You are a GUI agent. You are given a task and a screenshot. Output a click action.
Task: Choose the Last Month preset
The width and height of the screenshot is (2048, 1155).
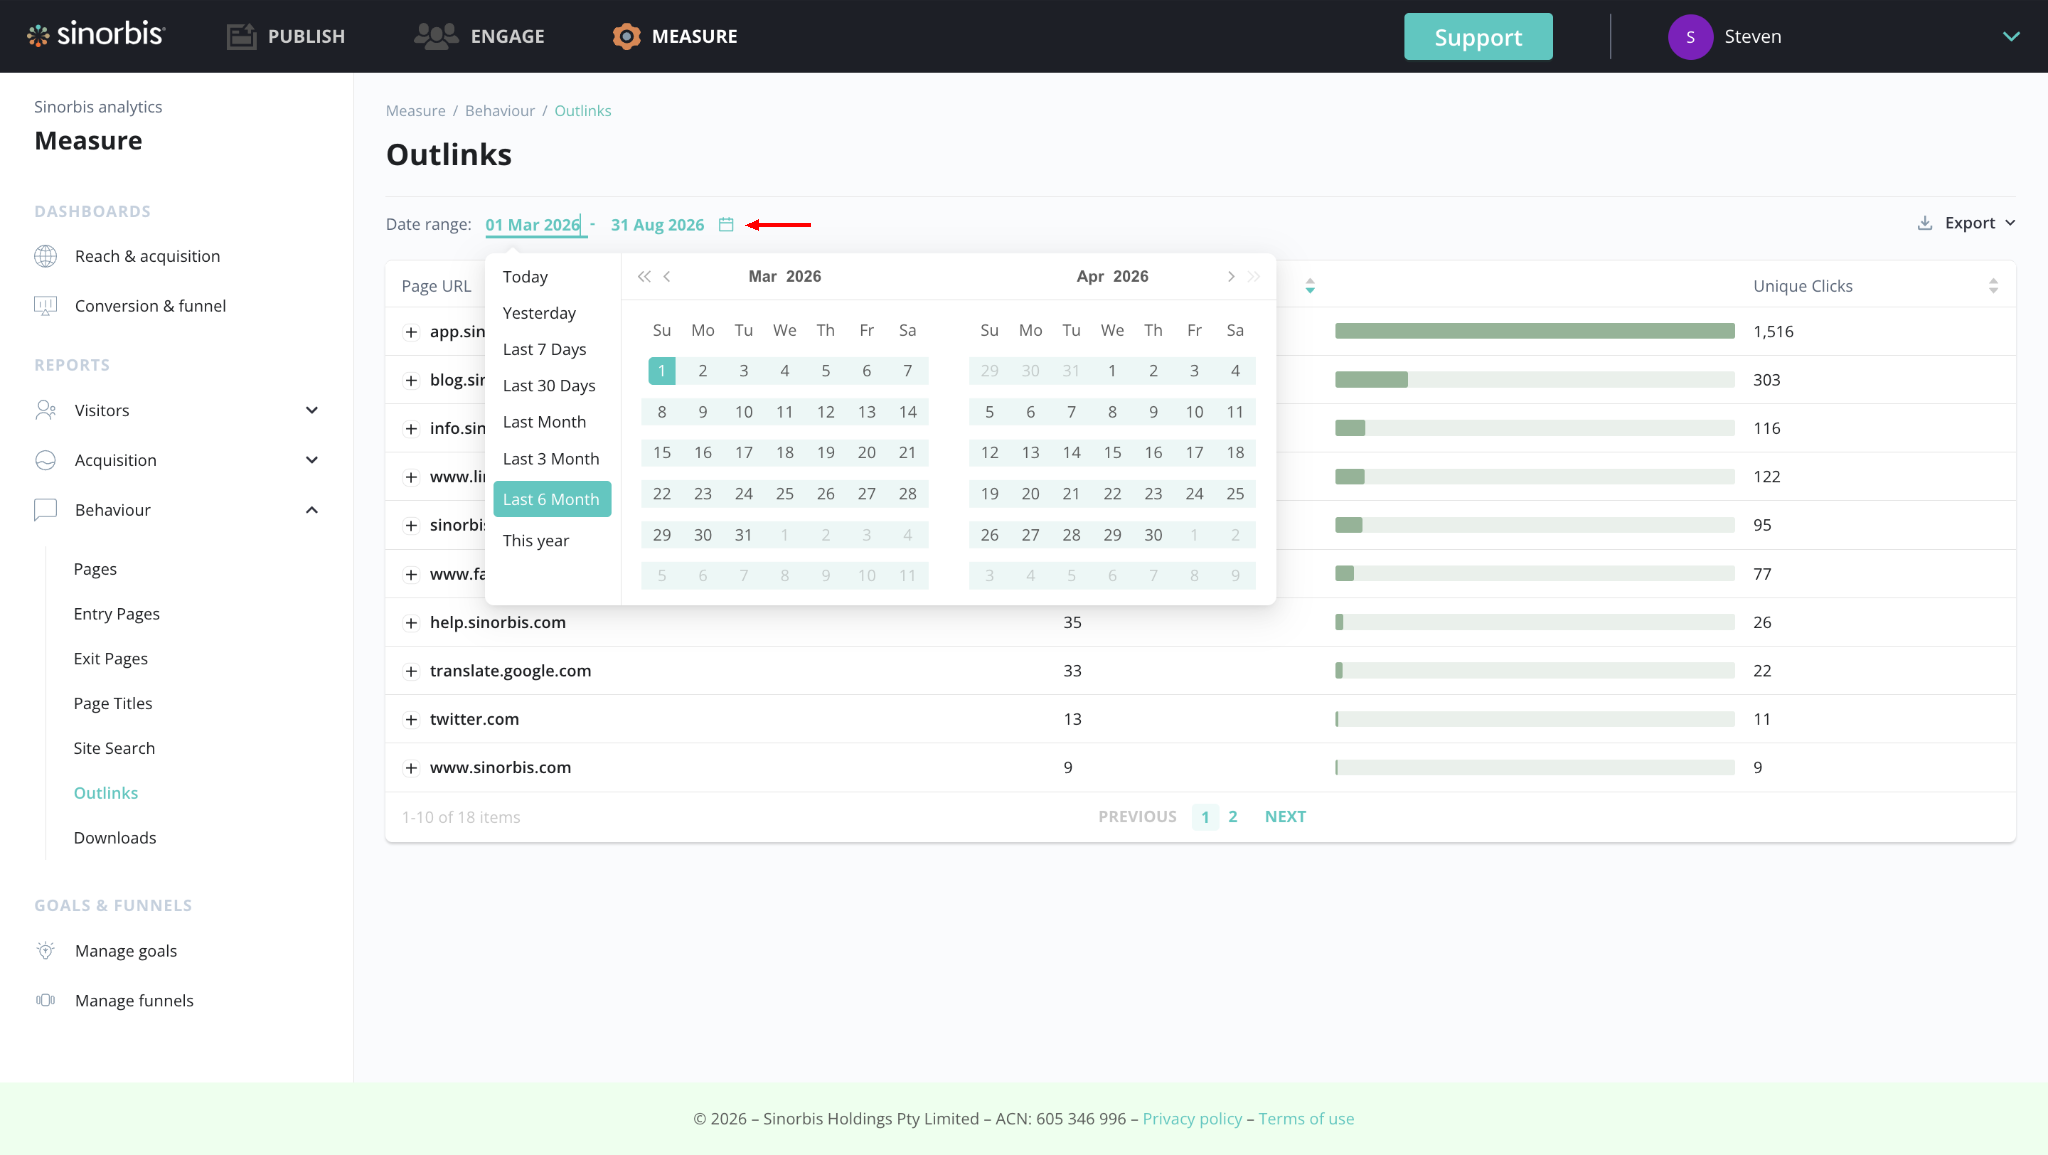point(544,422)
